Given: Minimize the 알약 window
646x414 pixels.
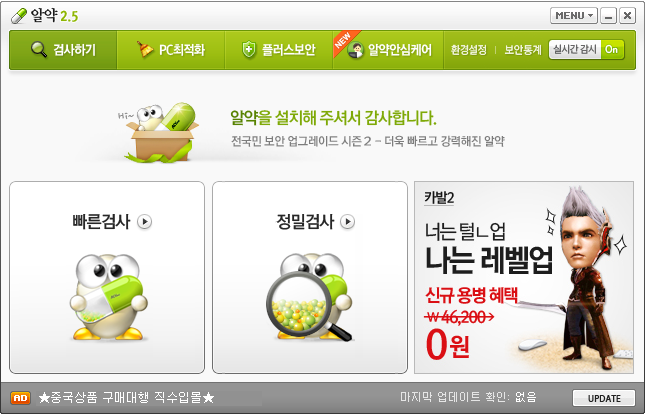Looking at the screenshot, I should coord(608,16).
